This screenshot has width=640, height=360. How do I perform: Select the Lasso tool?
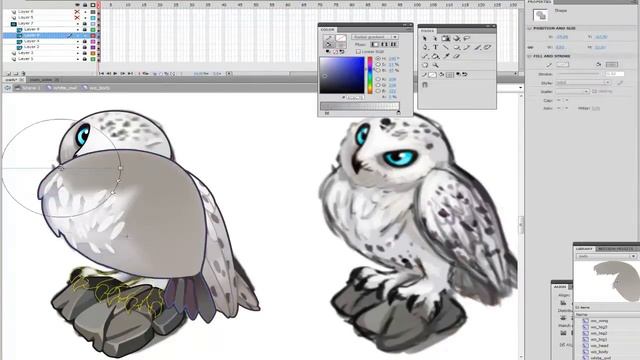[467, 39]
